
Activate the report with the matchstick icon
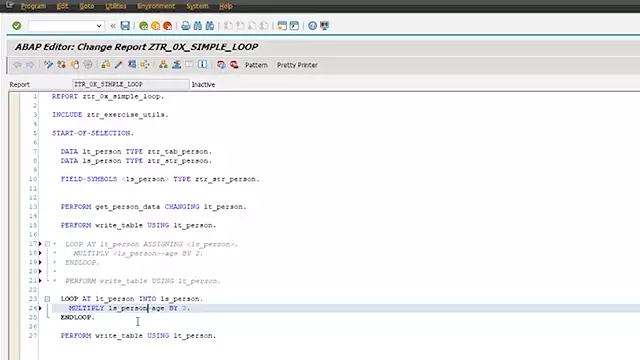pos(118,64)
